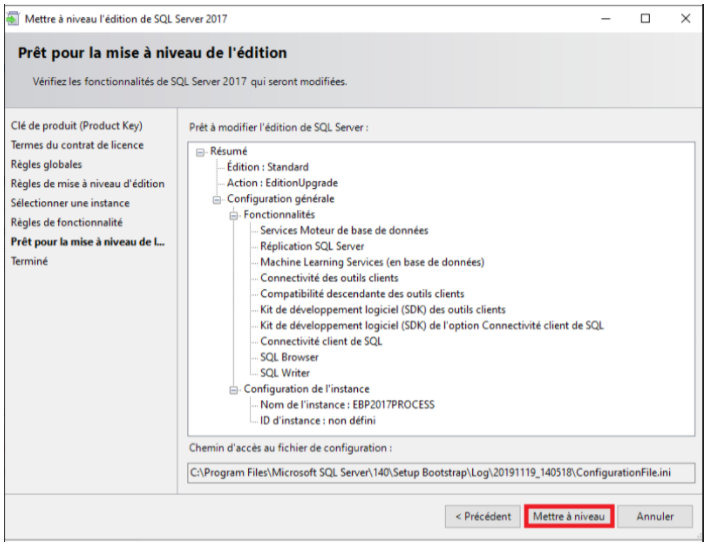Select the Prêt pour la mise à niveau step
709x547 pixels.
pyautogui.click(x=88, y=242)
